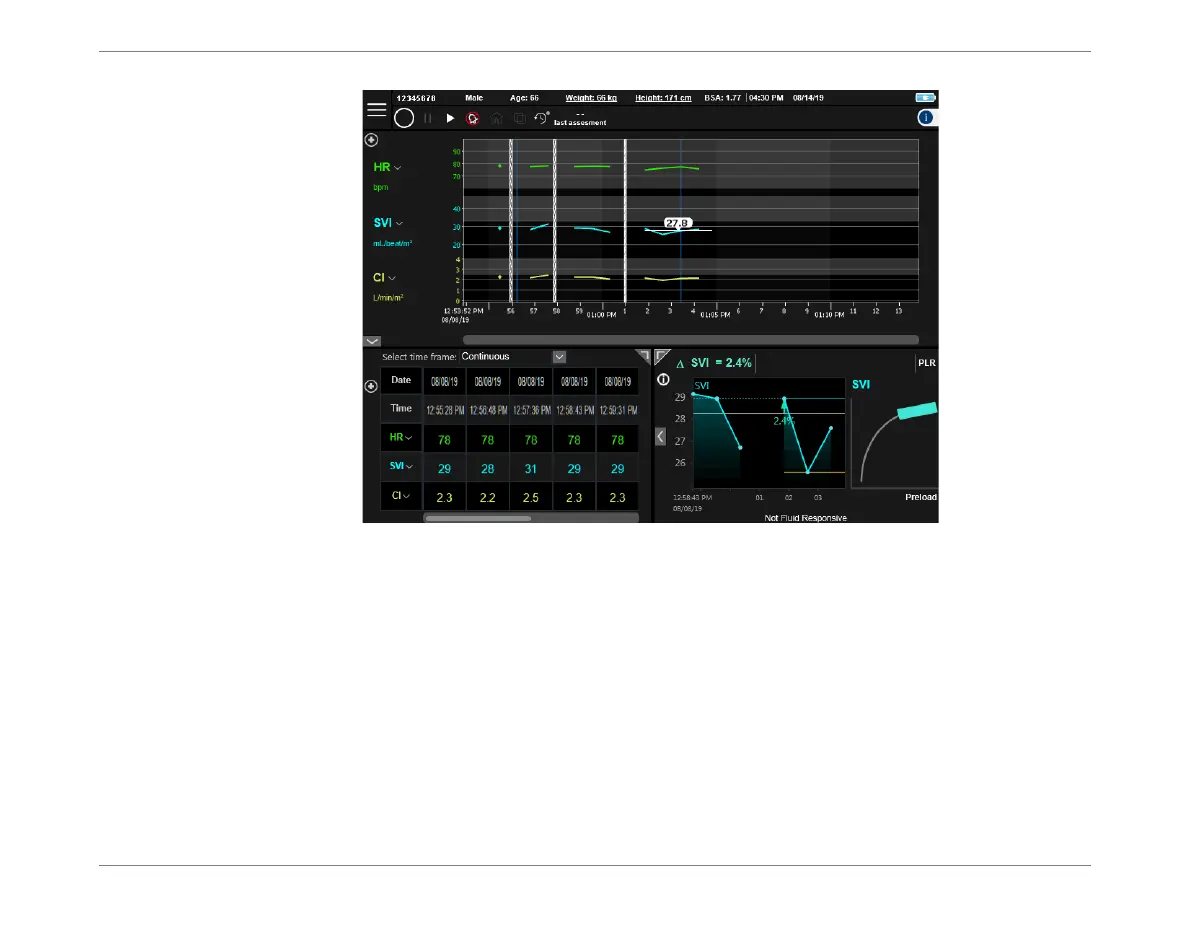
Task: Start monitoring with the play button
Action: click(450, 118)
